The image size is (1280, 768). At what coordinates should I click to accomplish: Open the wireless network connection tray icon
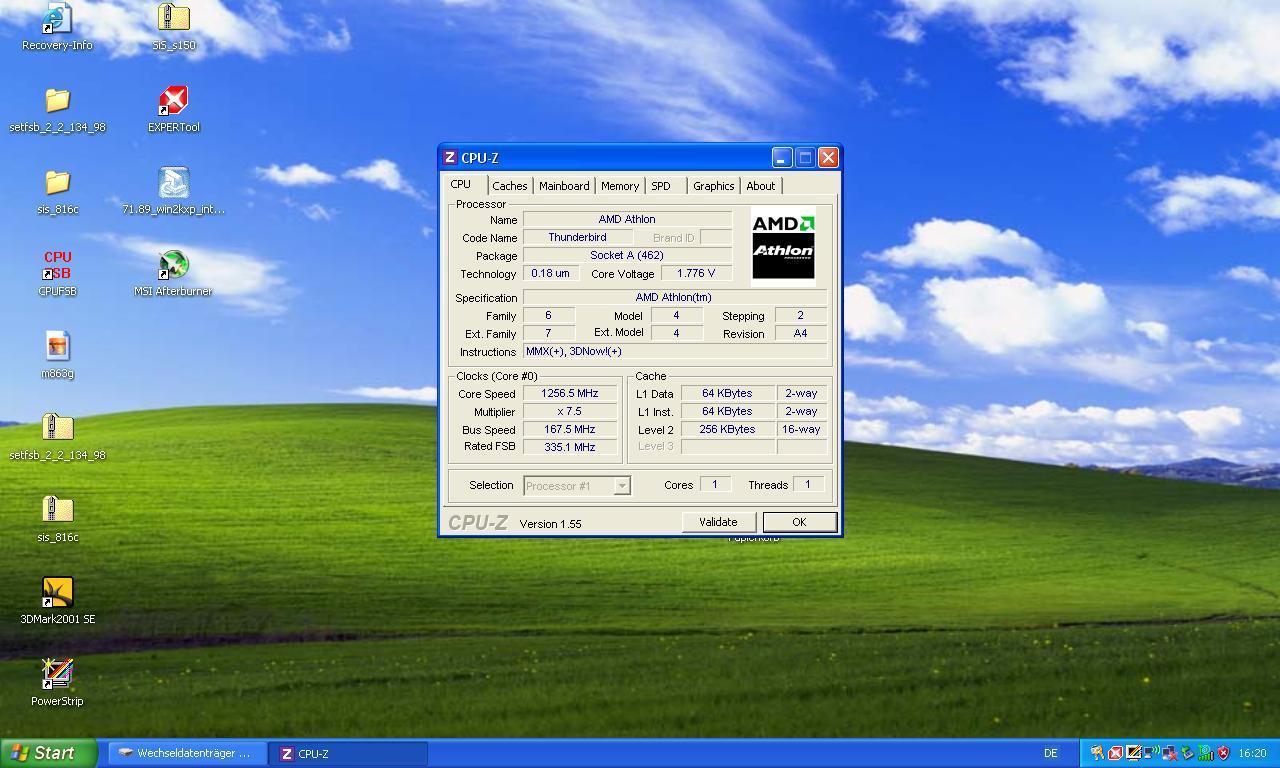1151,753
